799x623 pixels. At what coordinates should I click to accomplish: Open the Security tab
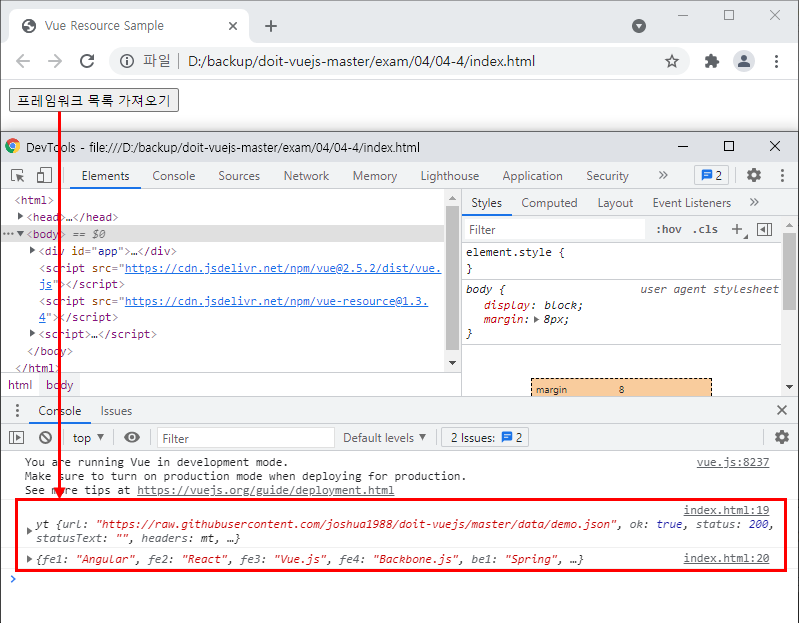click(607, 176)
